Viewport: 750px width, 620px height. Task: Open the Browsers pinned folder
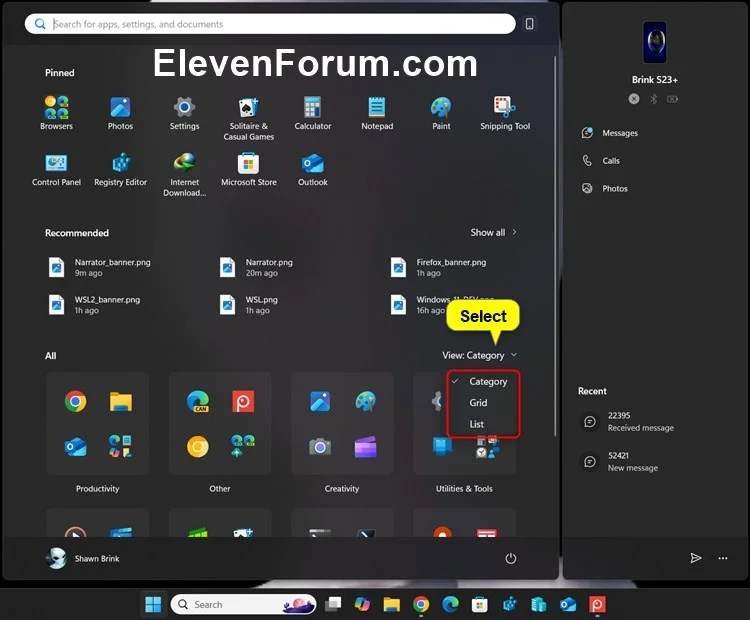click(56, 113)
